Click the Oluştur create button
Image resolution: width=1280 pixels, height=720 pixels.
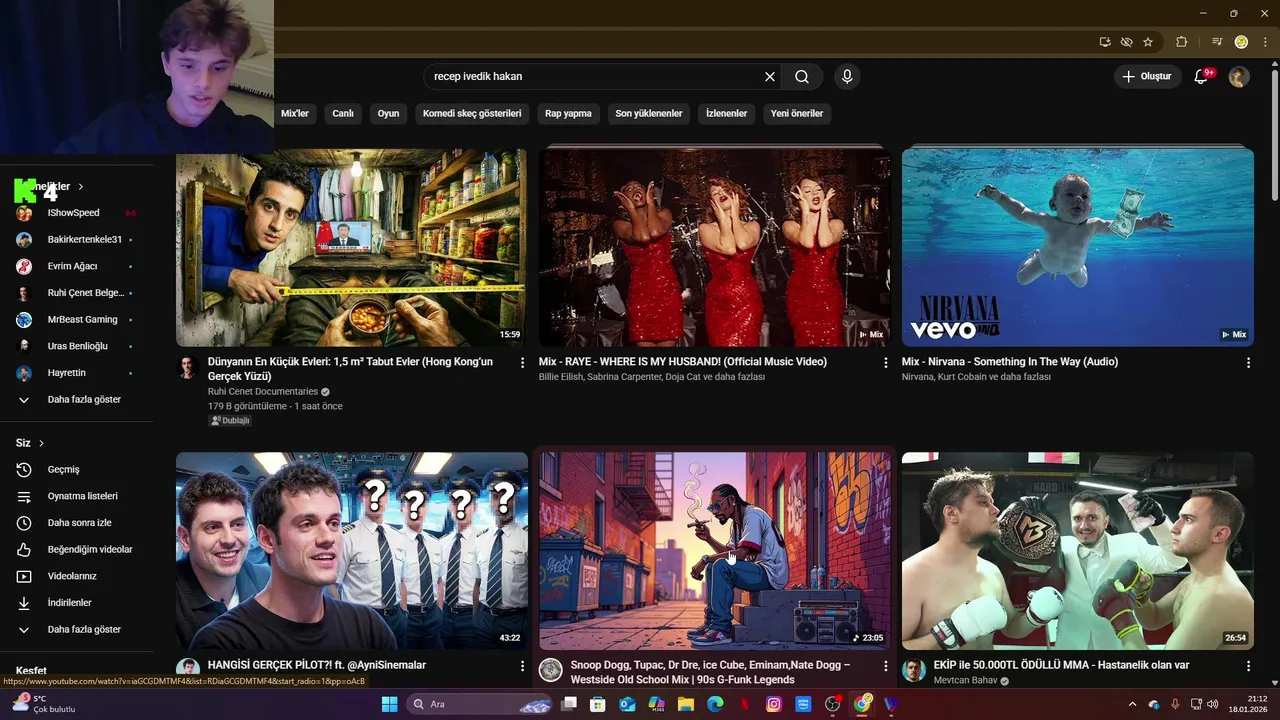point(1147,76)
